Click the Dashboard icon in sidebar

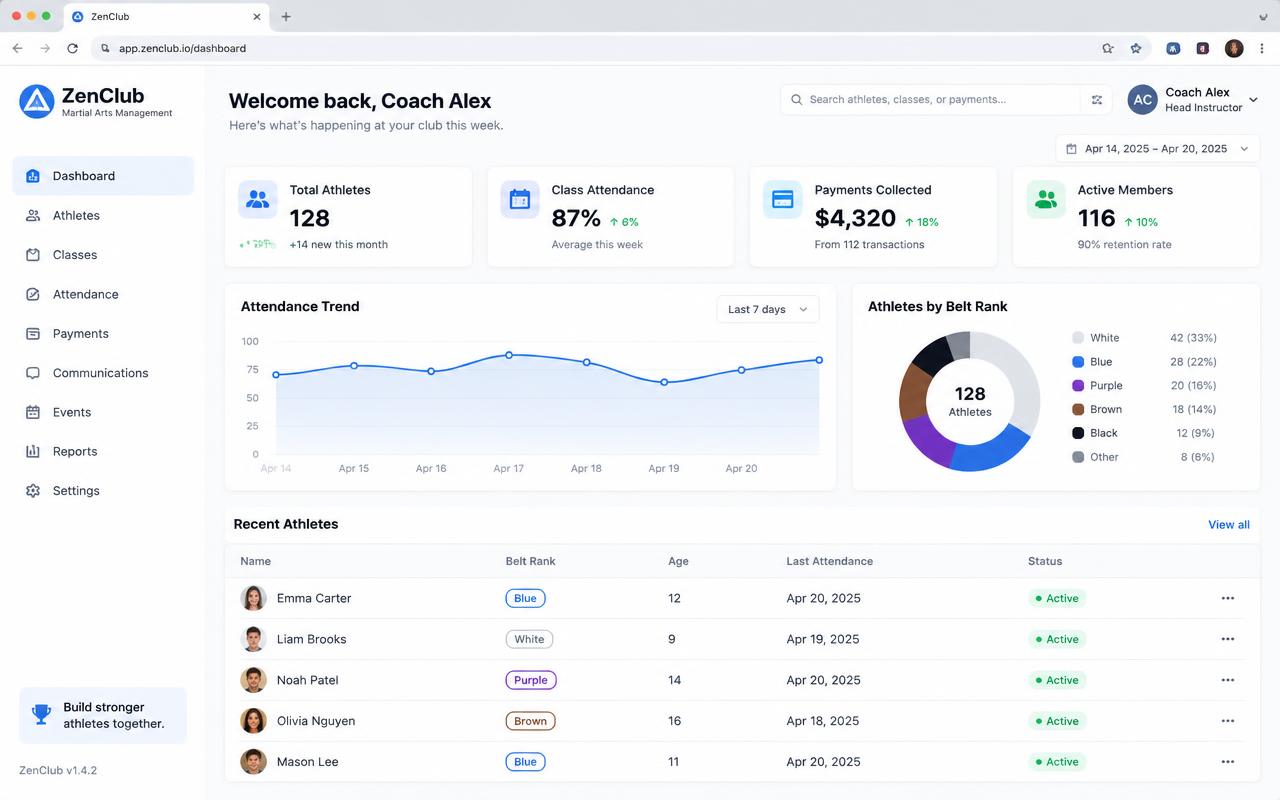click(33, 176)
